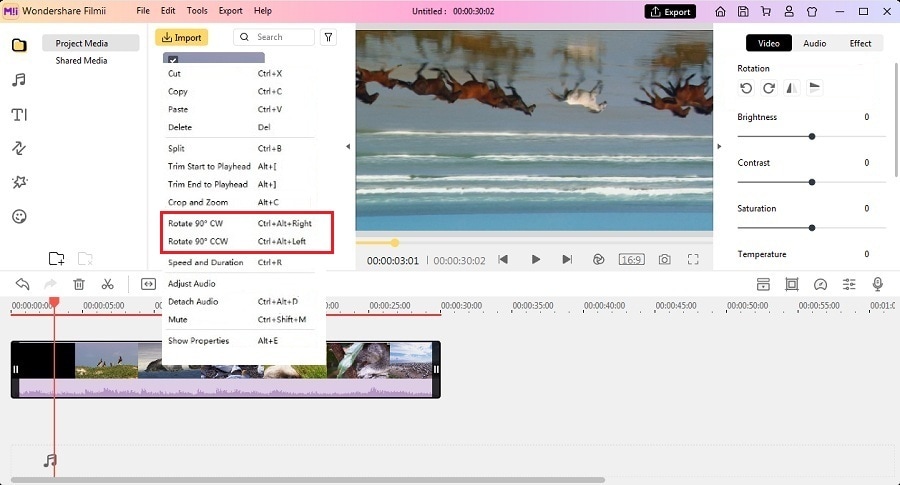900x485 pixels.
Task: Click the Import button
Action: click(x=181, y=37)
